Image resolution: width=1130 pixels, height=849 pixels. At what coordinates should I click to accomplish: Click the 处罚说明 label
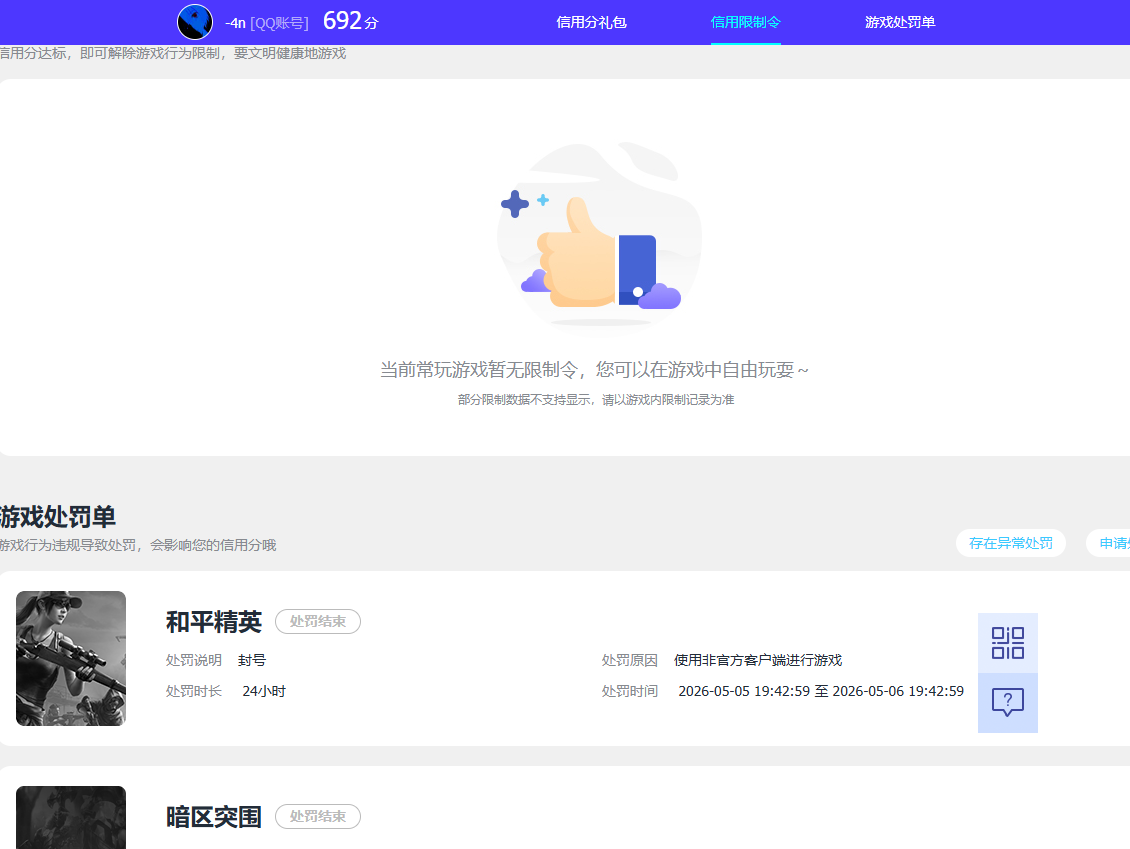click(x=193, y=660)
